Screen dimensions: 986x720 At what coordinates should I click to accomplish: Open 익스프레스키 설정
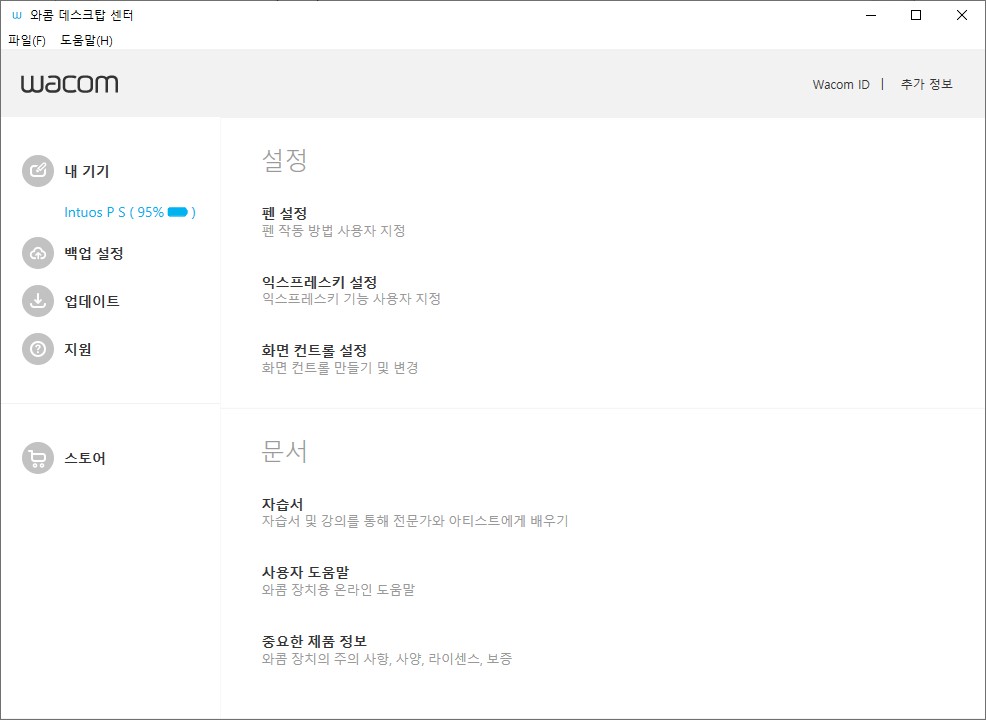(319, 282)
